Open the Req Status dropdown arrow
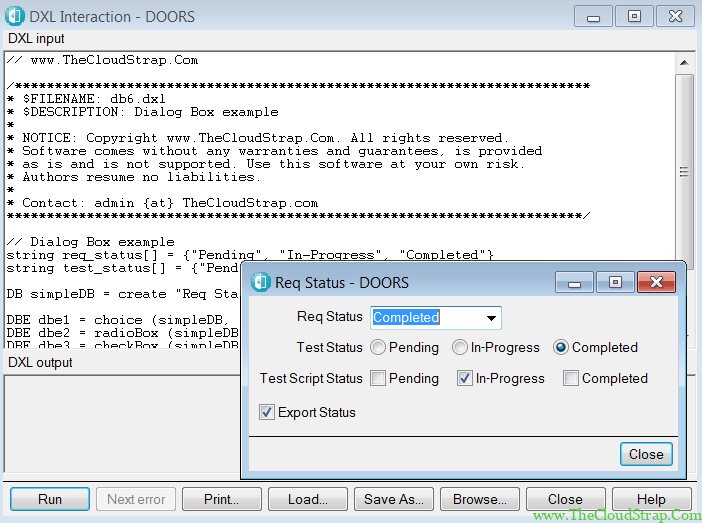Screen dimensions: 702x523 point(491,318)
